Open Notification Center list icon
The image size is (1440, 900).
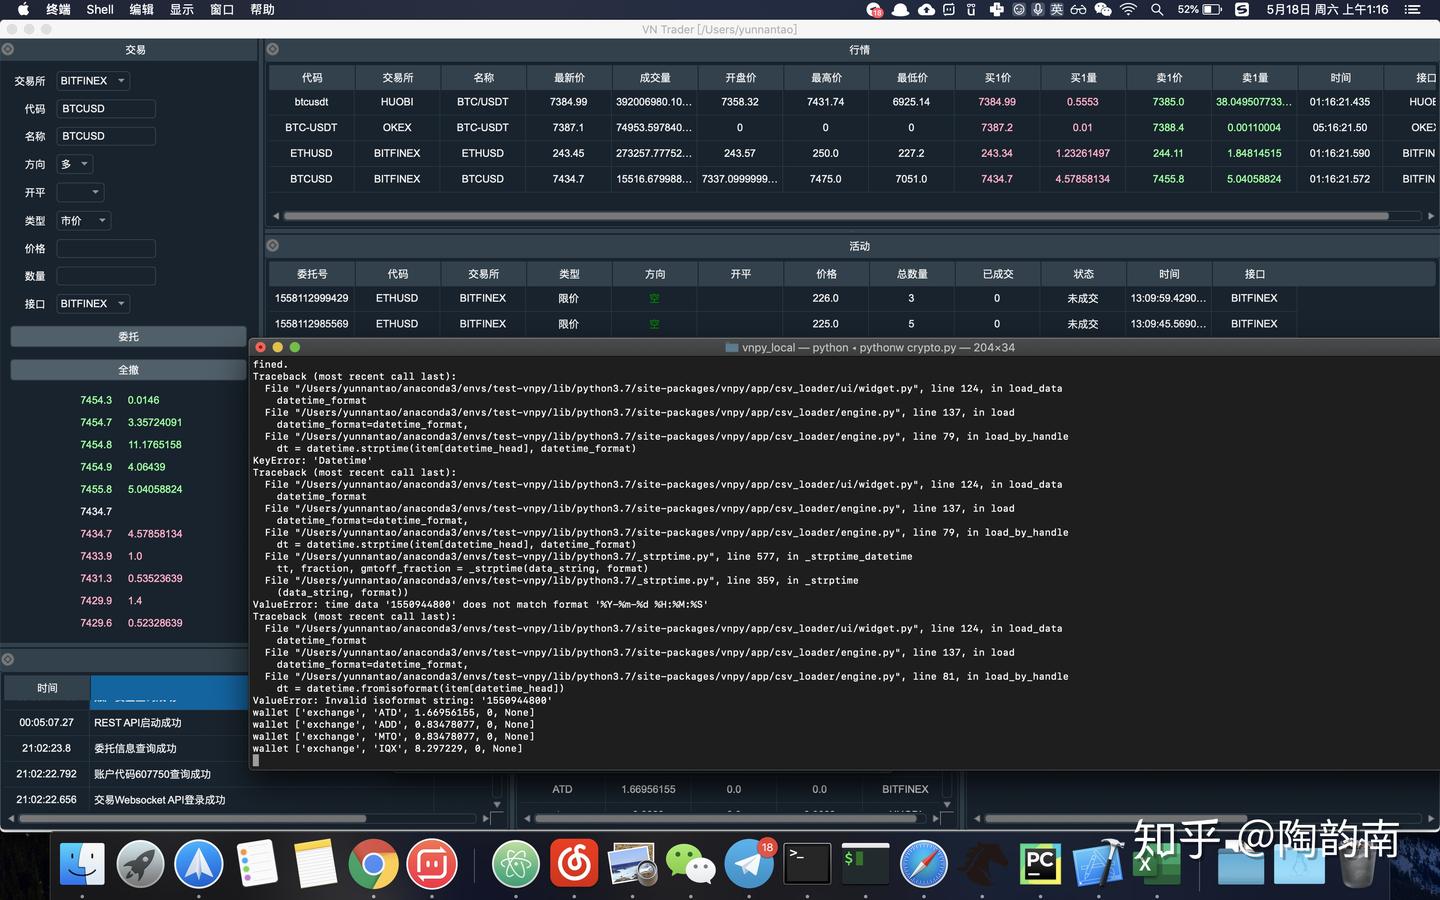tap(1412, 9)
